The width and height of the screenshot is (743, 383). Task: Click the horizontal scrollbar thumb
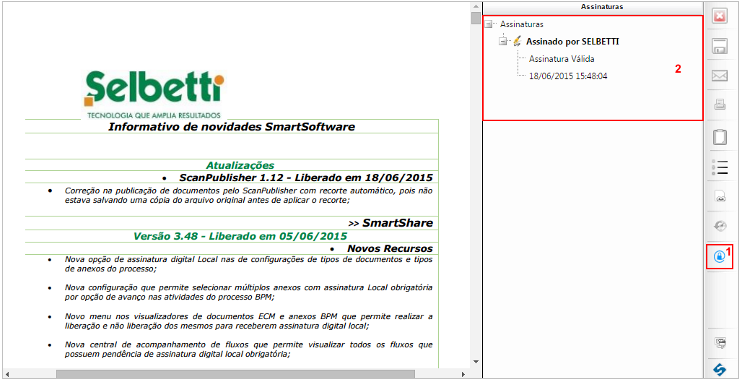pos(236,374)
